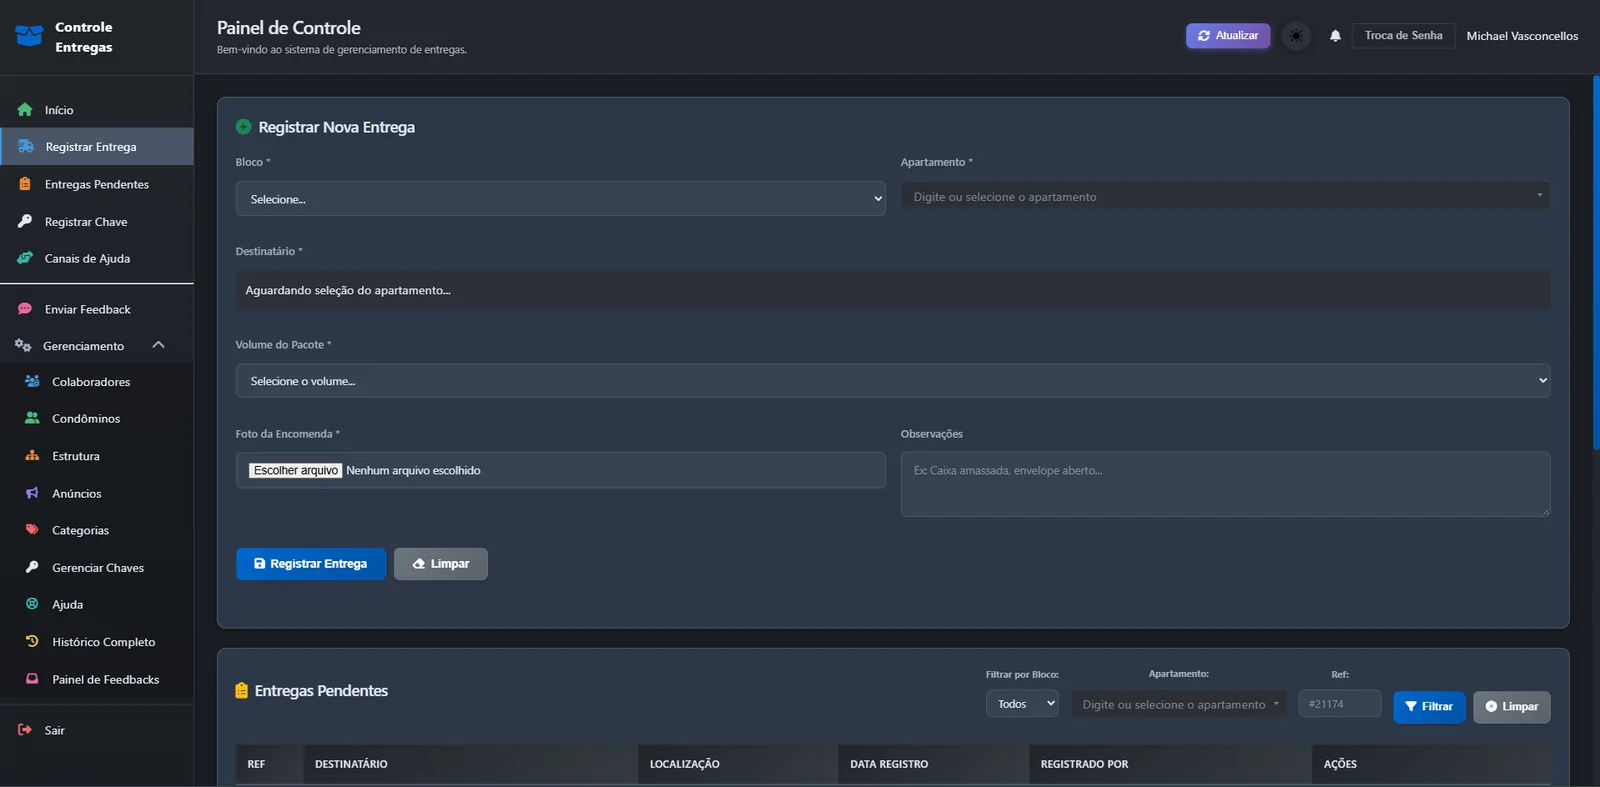Click the Ref filter input field
Image resolution: width=1600 pixels, height=787 pixels.
point(1340,704)
